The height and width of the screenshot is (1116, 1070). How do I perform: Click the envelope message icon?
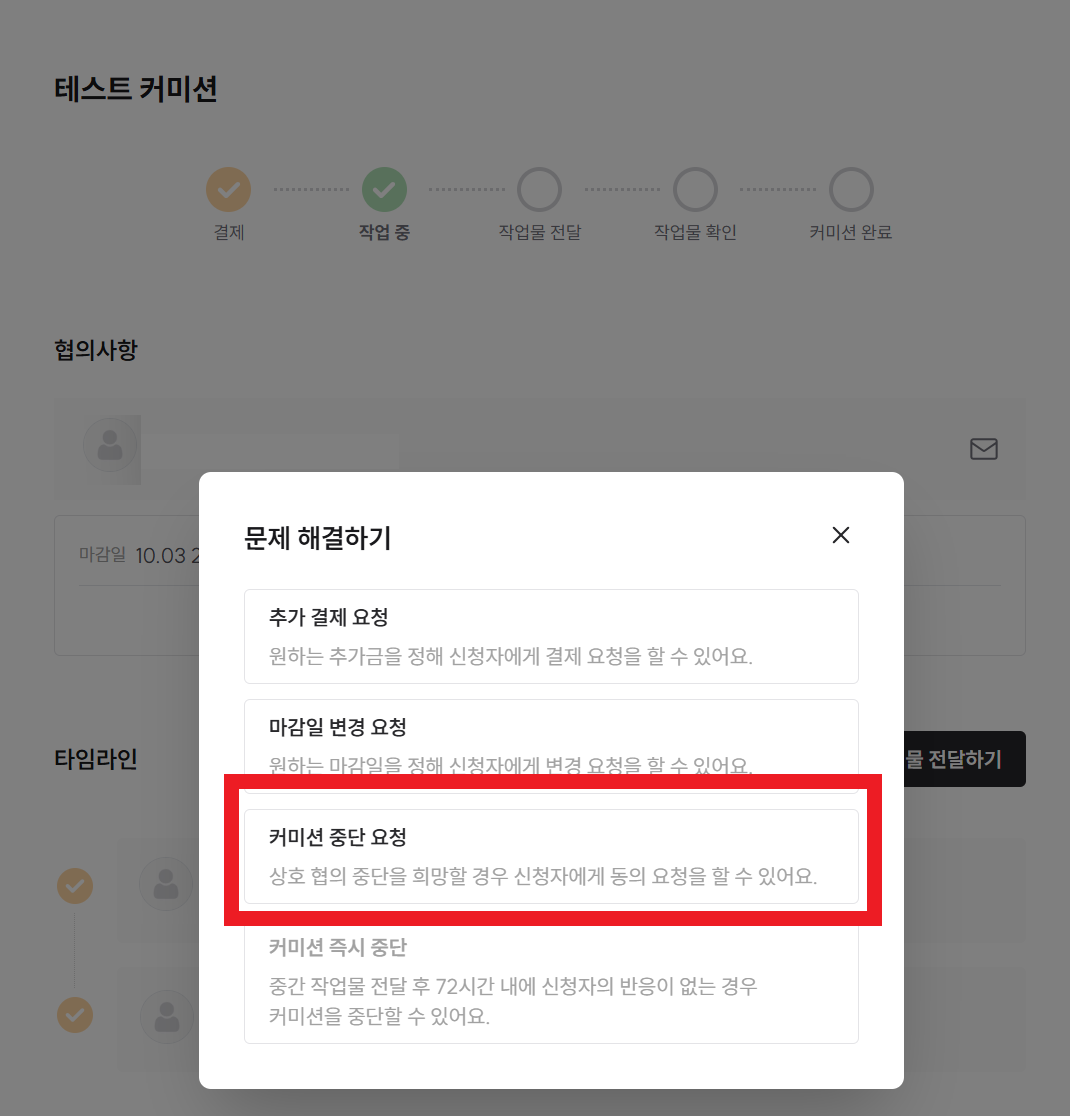pos(984,450)
